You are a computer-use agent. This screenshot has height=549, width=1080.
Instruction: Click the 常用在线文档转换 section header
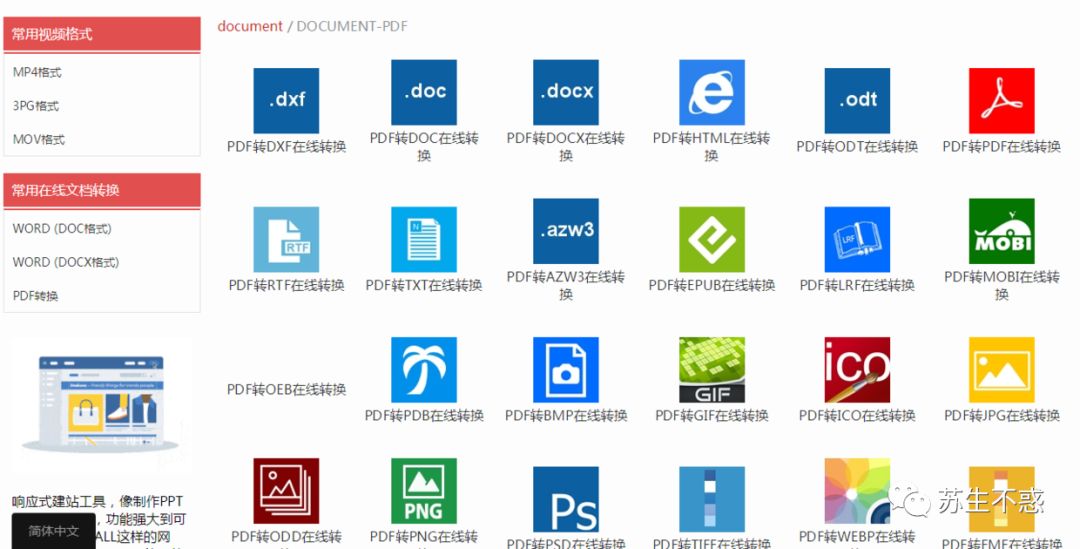click(102, 190)
